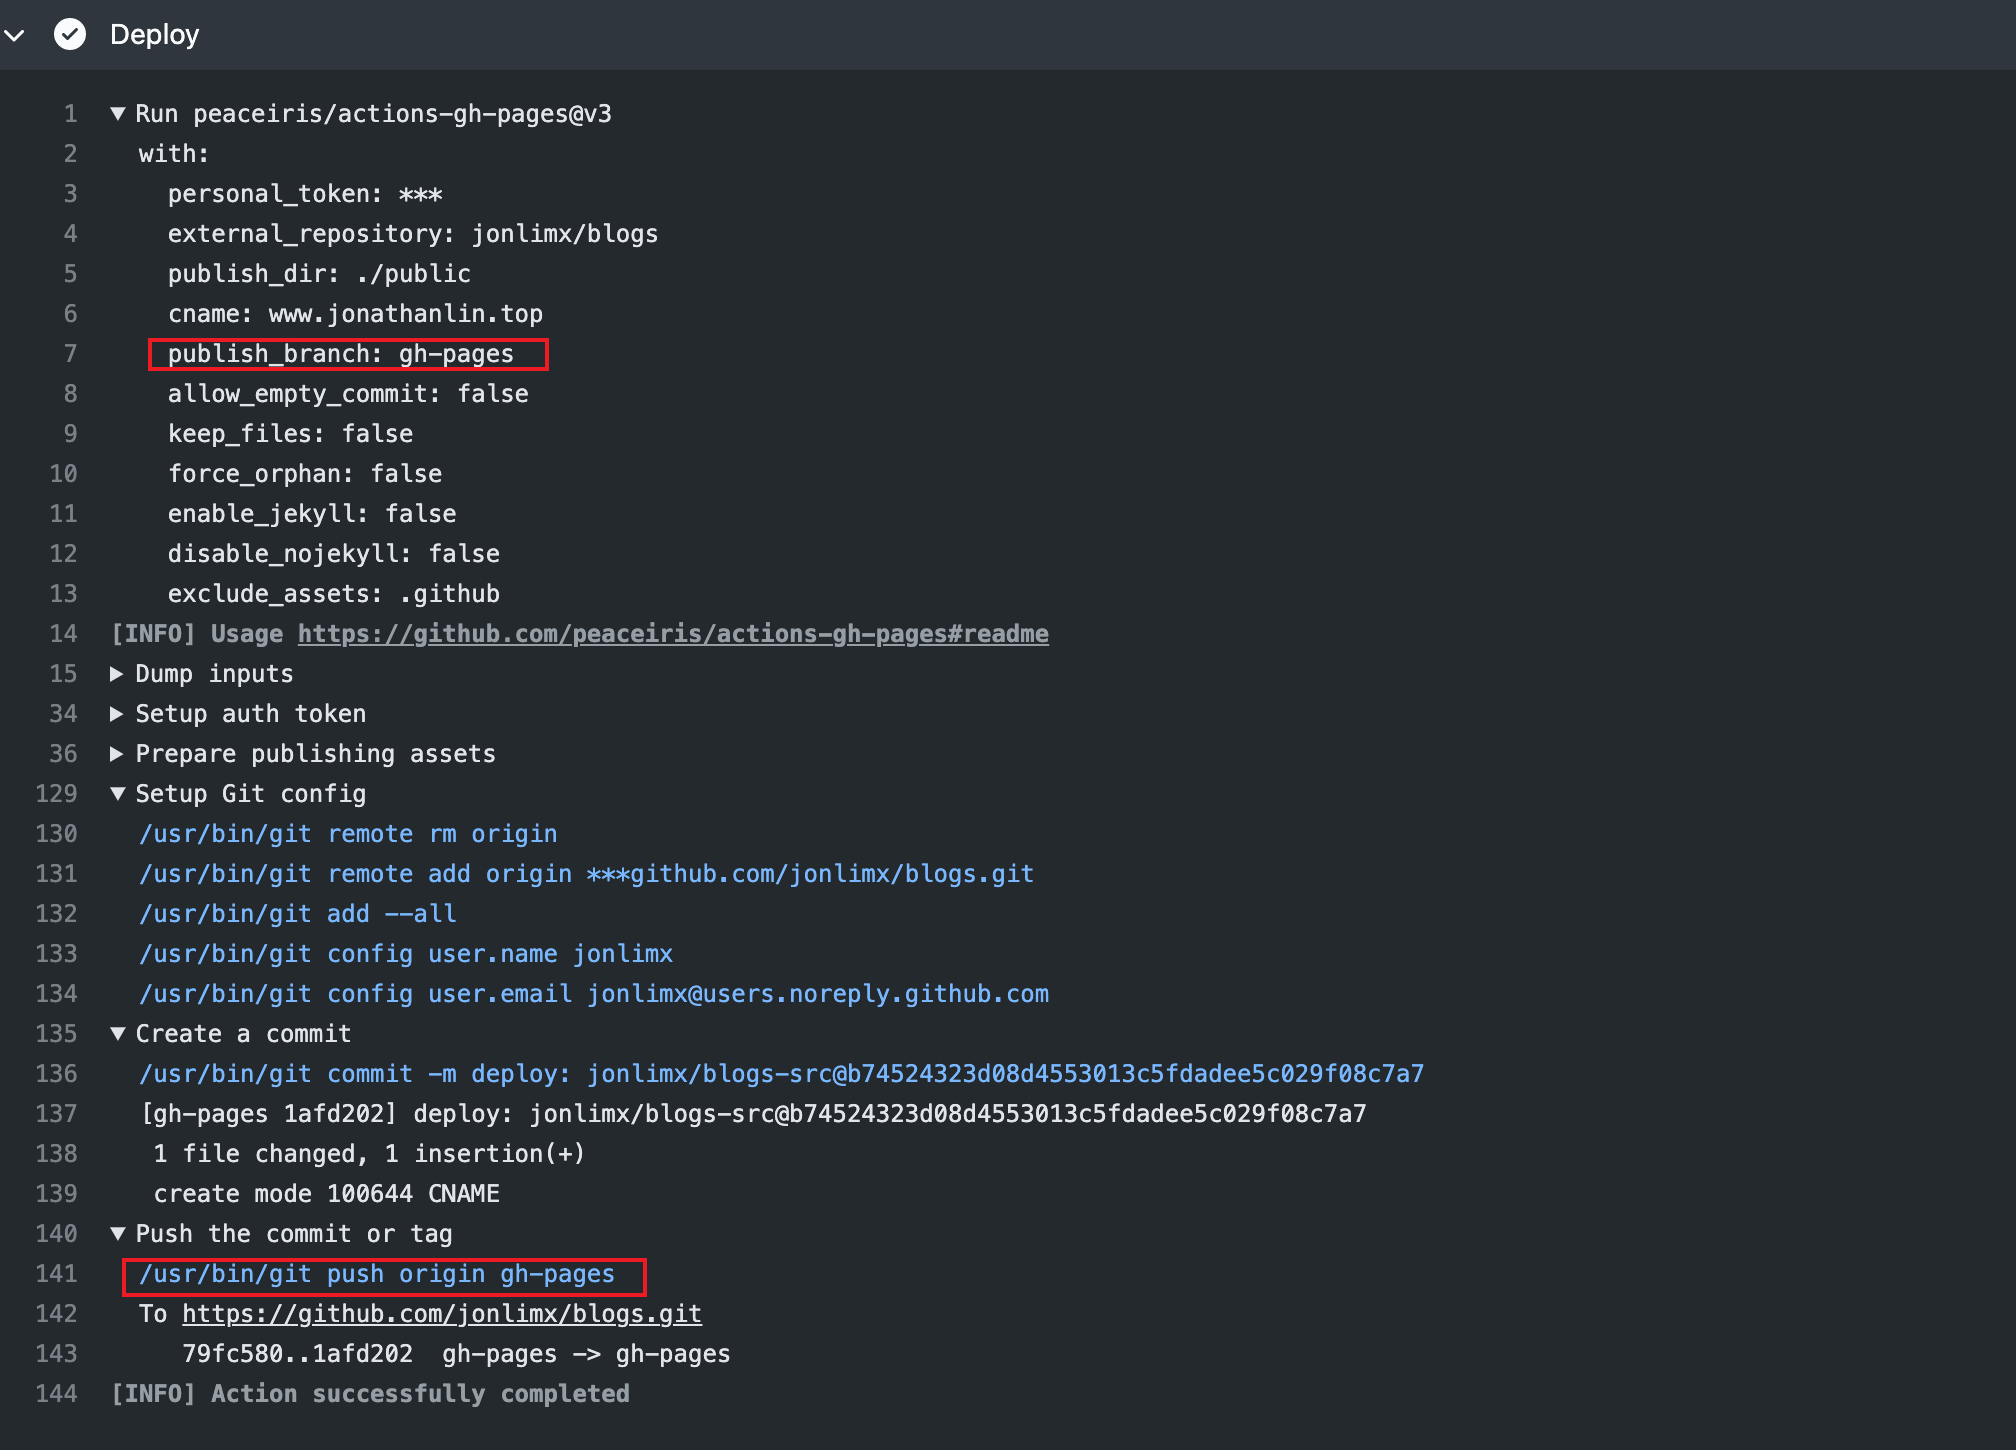
Task: Click the Deploy success checkmark icon
Action: coord(70,35)
